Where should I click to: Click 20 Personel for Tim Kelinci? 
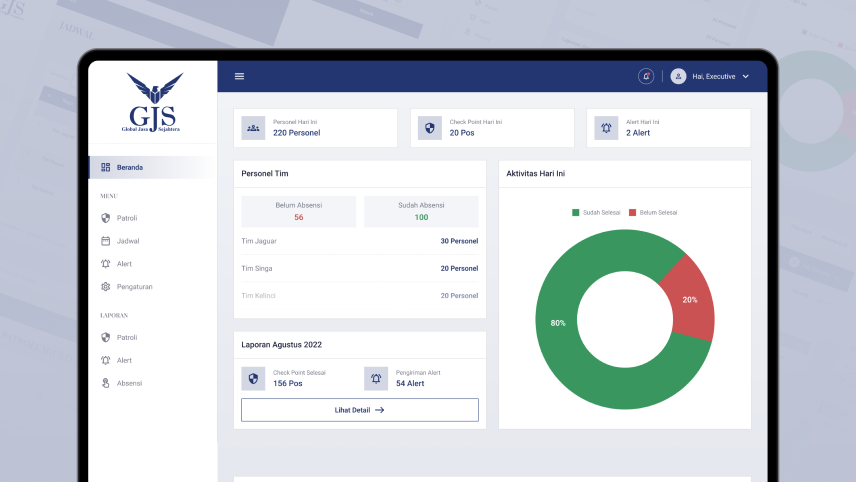click(x=459, y=295)
